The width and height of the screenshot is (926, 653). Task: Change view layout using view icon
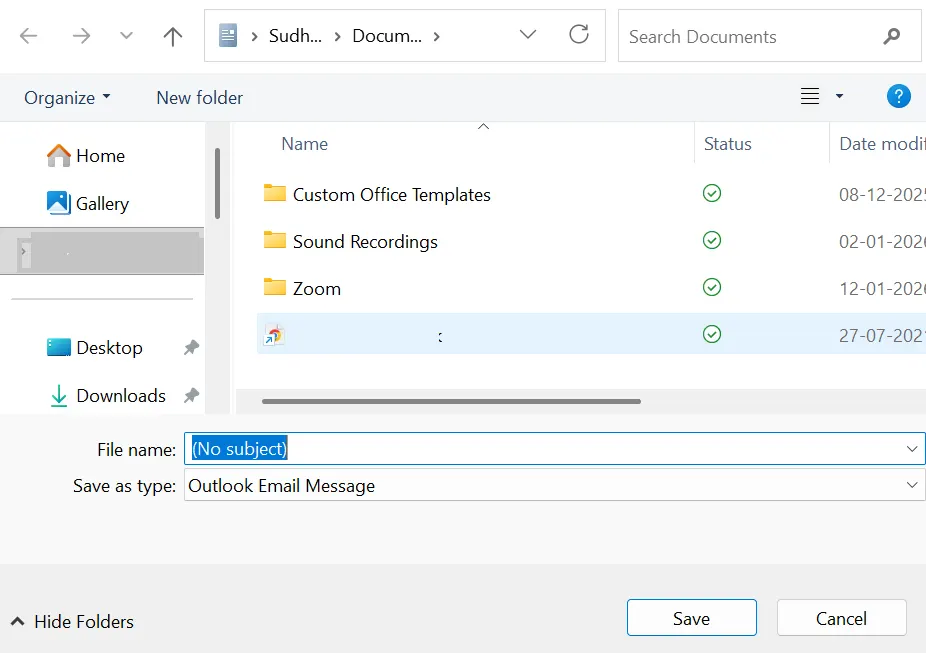(x=810, y=97)
